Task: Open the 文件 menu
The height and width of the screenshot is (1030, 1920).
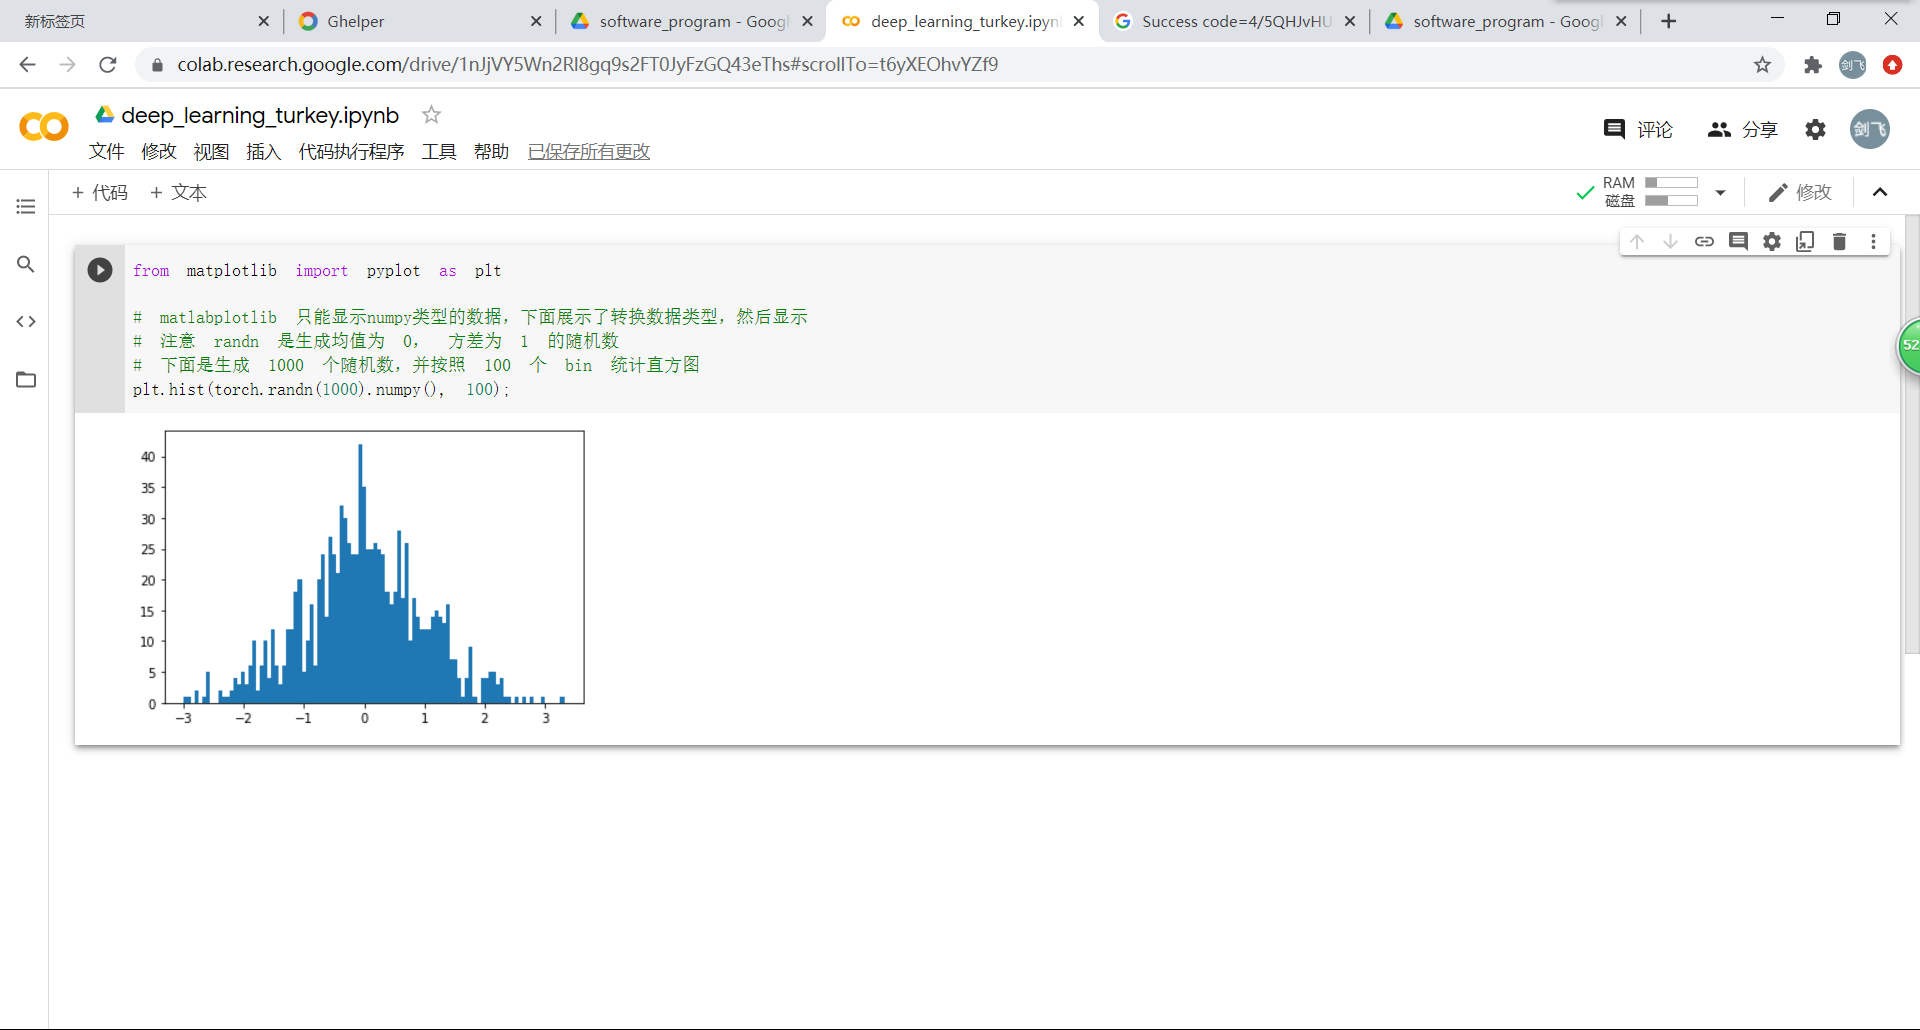Action: [106, 151]
